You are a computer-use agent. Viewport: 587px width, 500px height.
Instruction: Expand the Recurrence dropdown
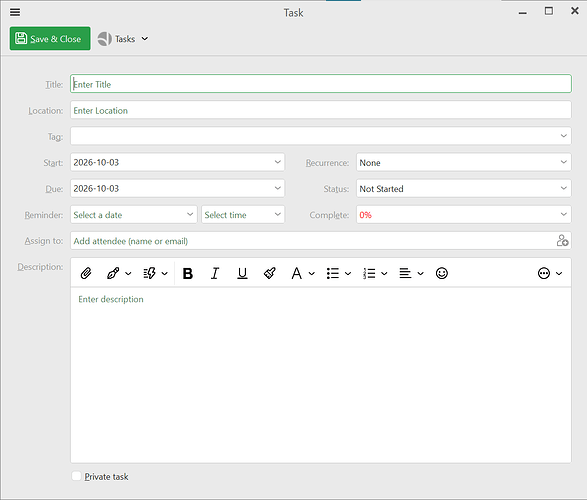(563, 162)
